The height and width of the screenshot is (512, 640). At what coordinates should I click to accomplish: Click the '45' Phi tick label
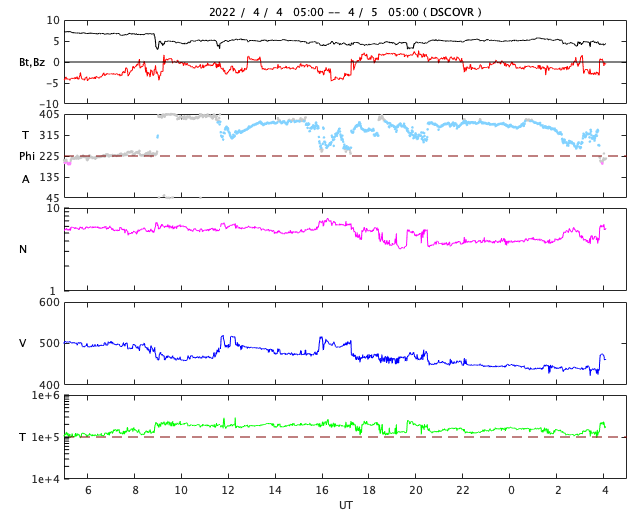pyautogui.click(x=53, y=198)
